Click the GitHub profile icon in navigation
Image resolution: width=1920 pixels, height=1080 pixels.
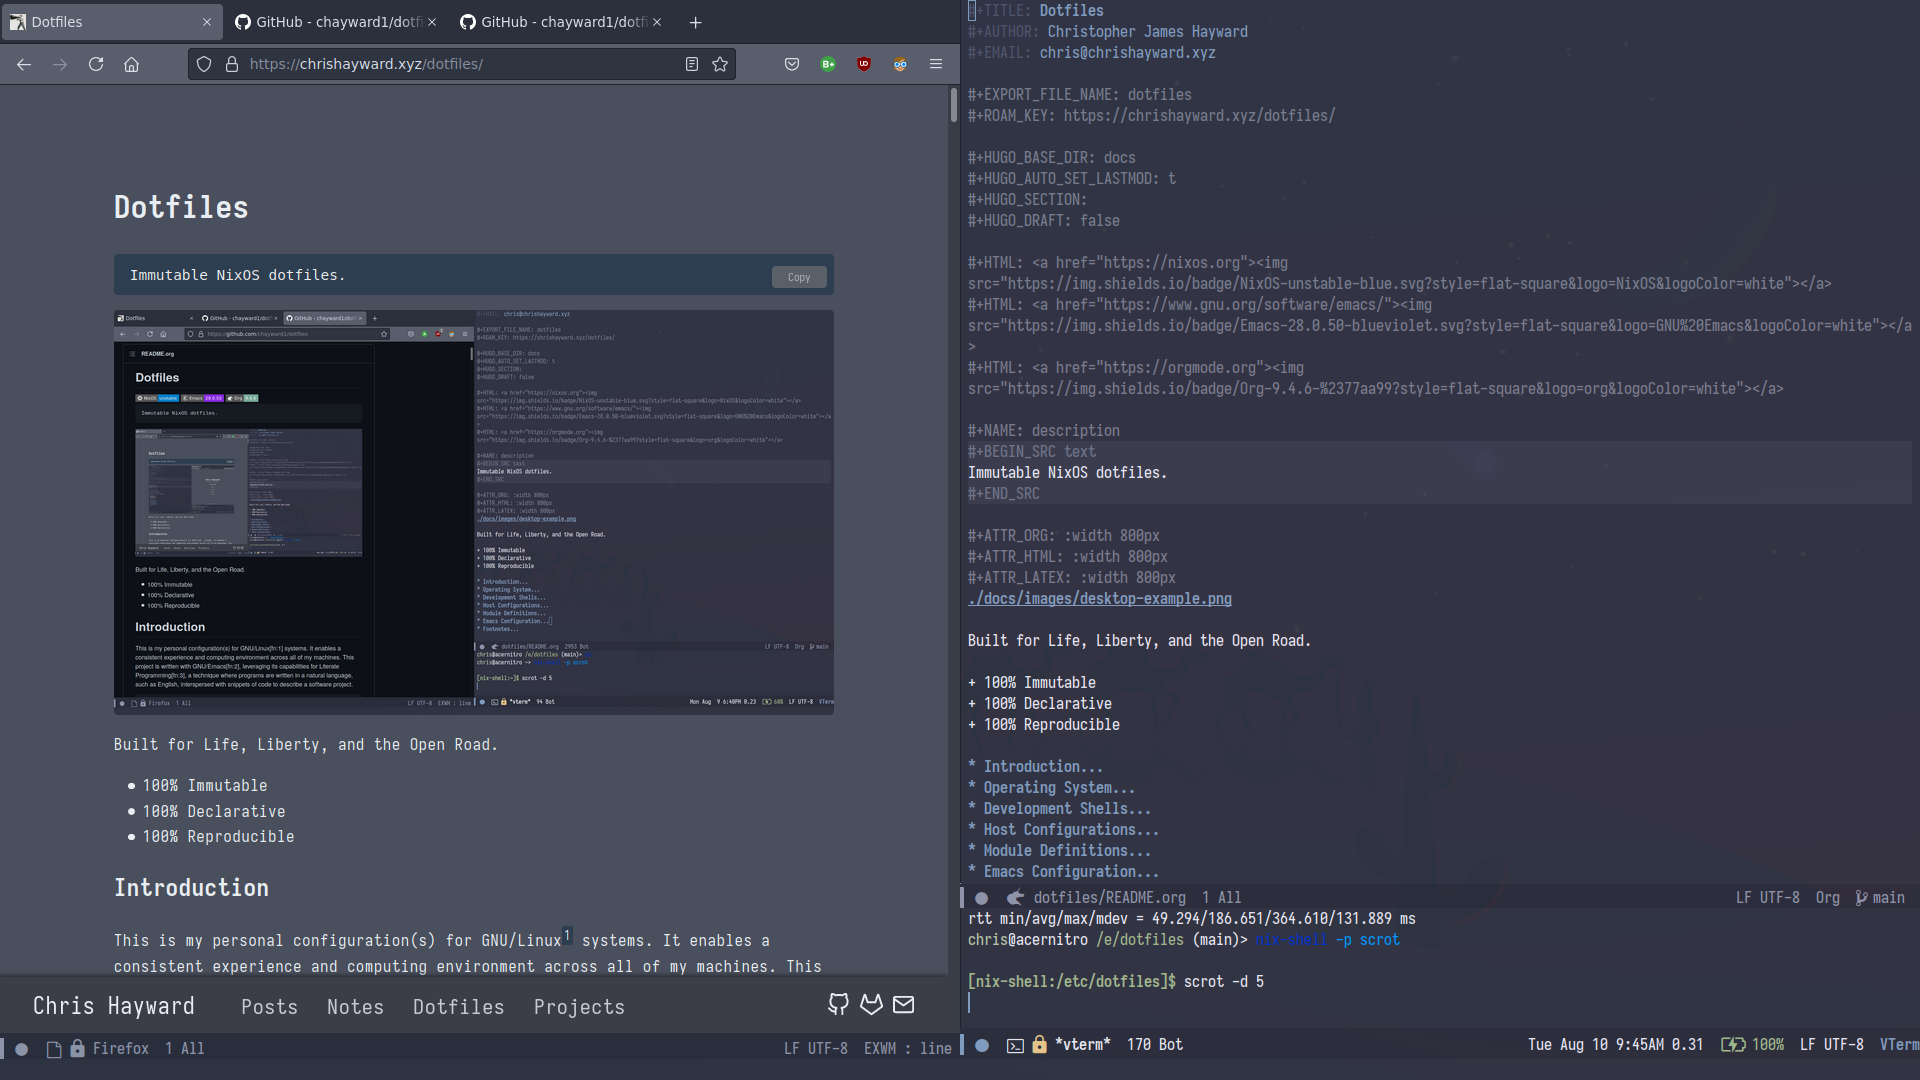pyautogui.click(x=837, y=1004)
